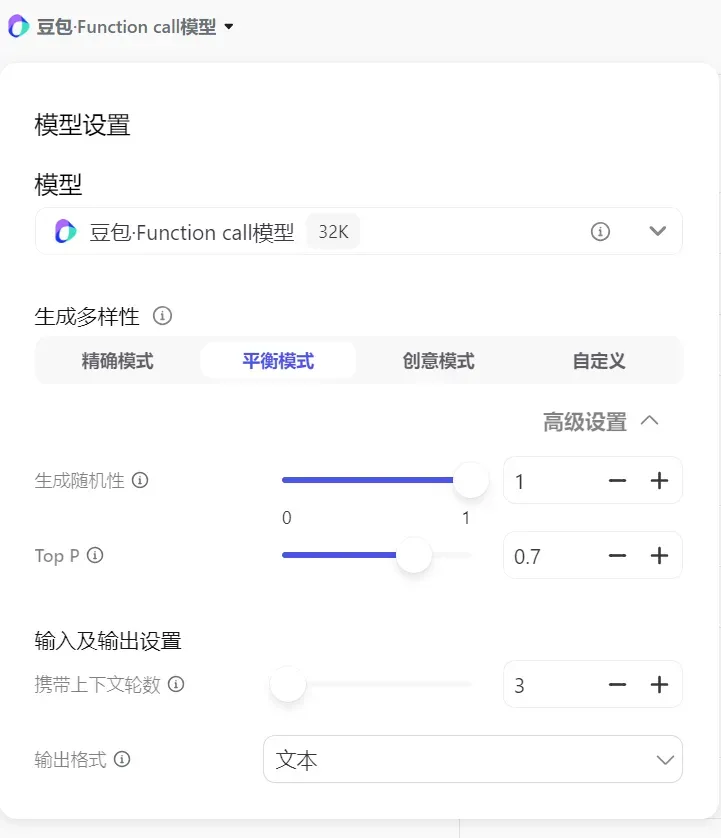Increase 生成随机性 with plus button
721x838 pixels.
click(660, 480)
